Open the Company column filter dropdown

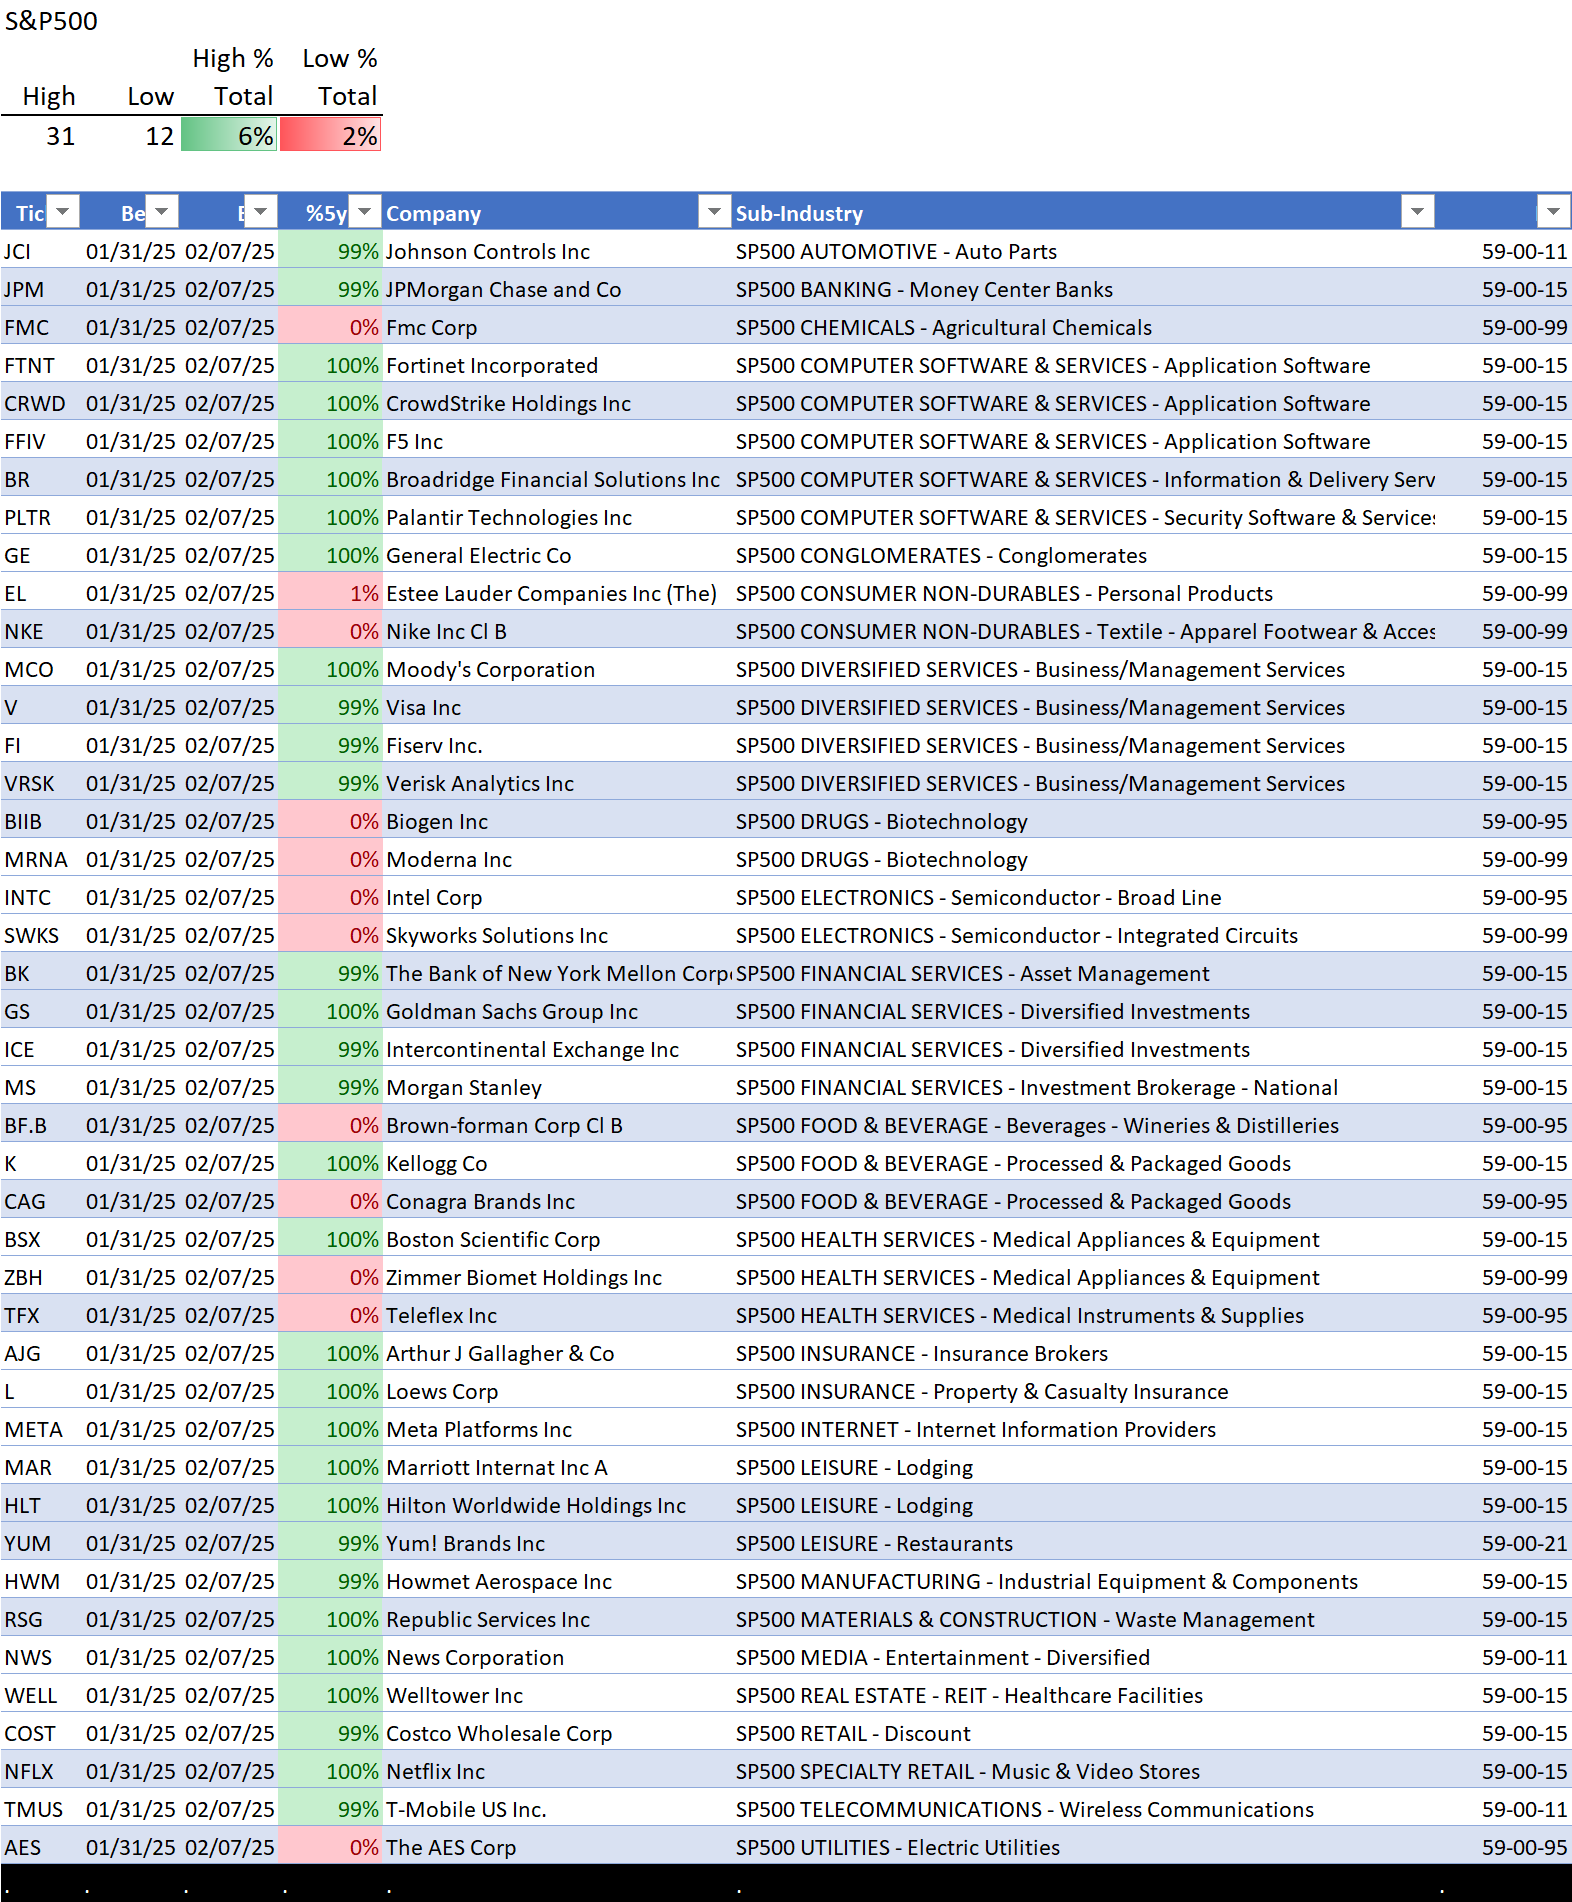pos(714,212)
